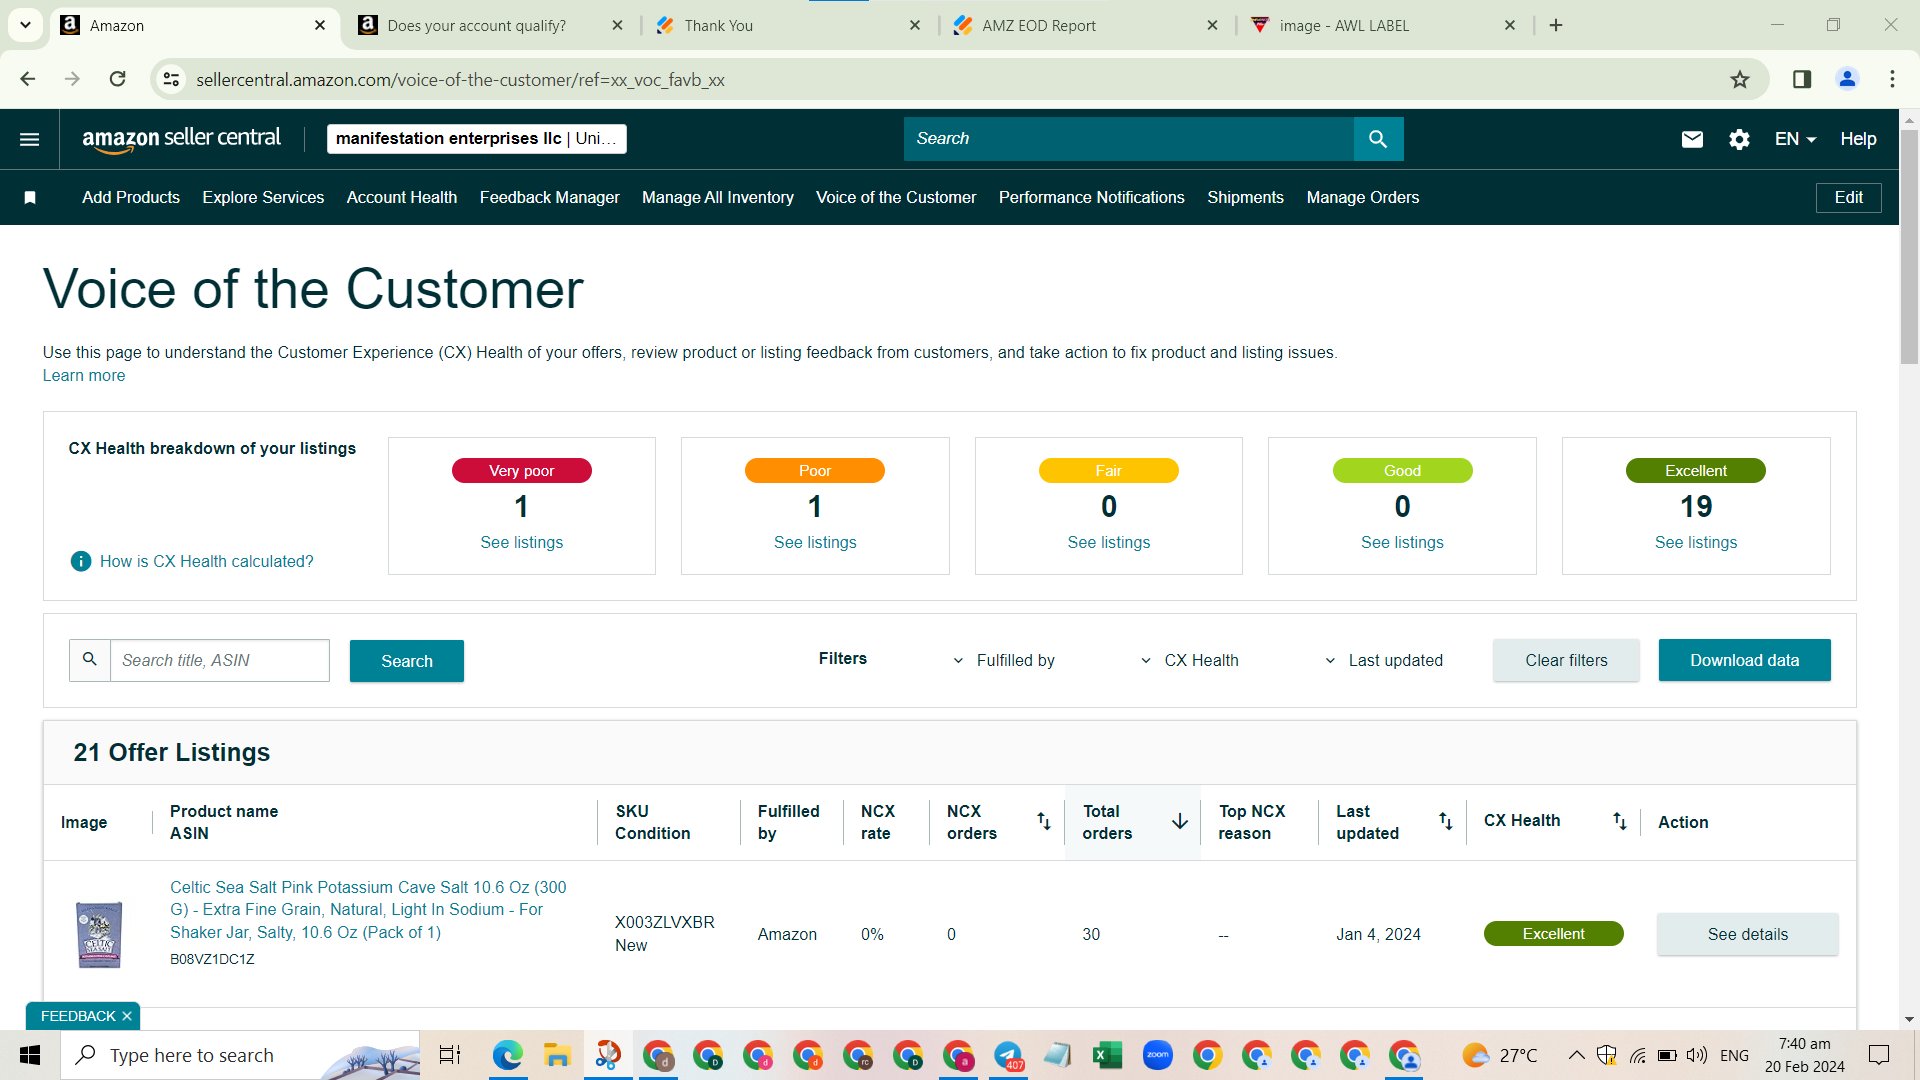1920x1080 pixels.
Task: Click the Edit button on the favorites bar
Action: 1848,198
